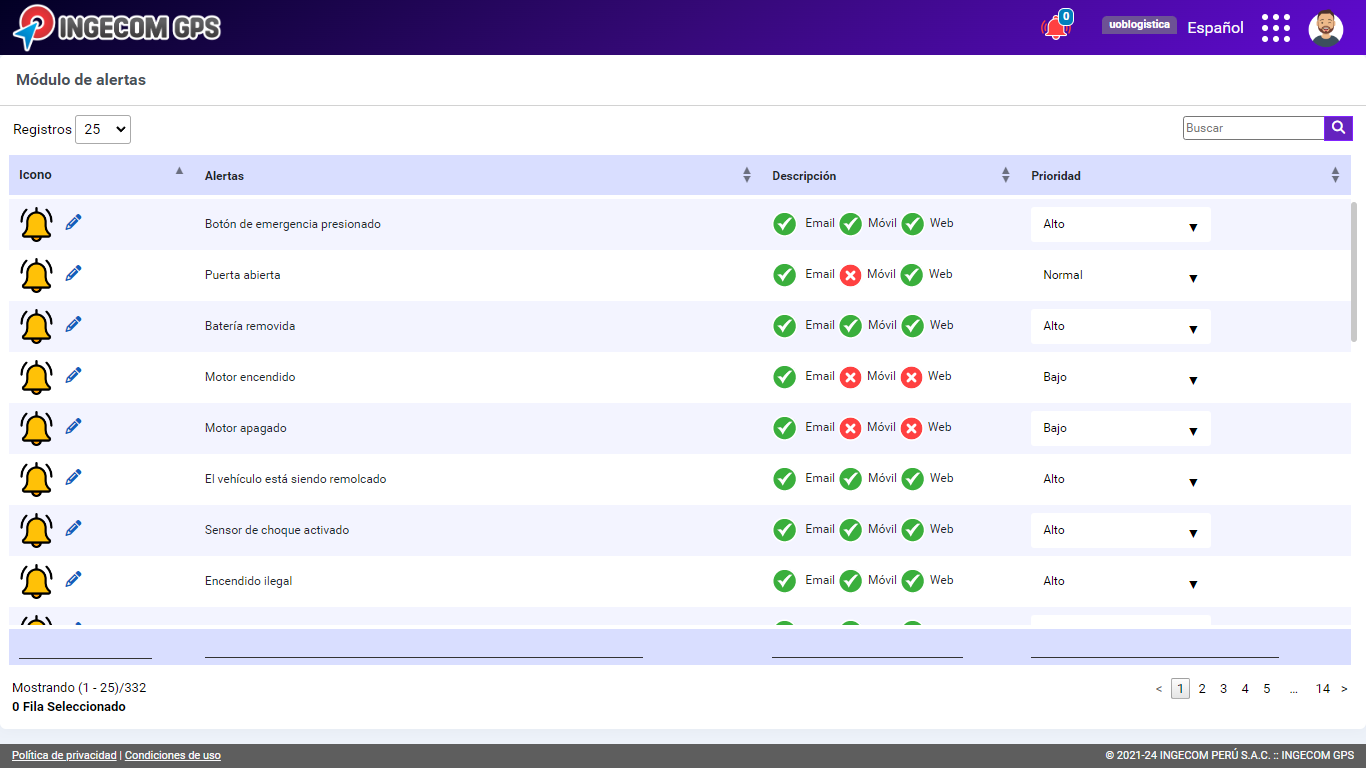Open the 'Política de privacidad' link

coord(64,756)
